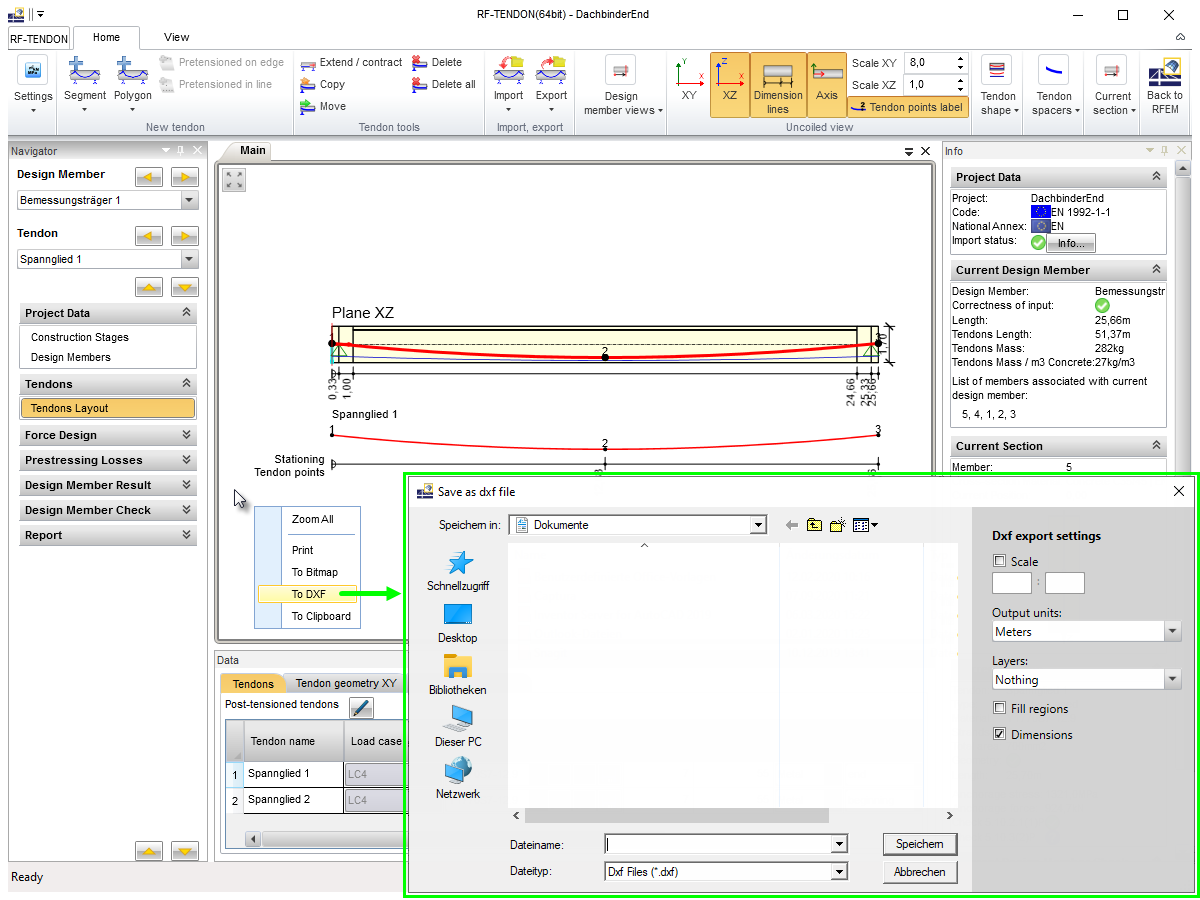This screenshot has height=900, width=1200.
Task: Toggle the Dimension lines display
Action: point(778,84)
